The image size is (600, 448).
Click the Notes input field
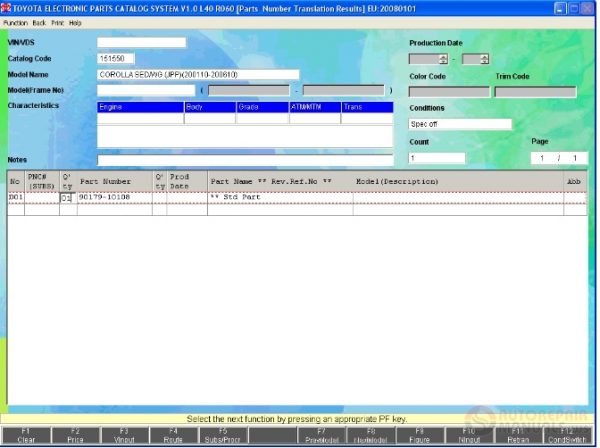click(245, 160)
